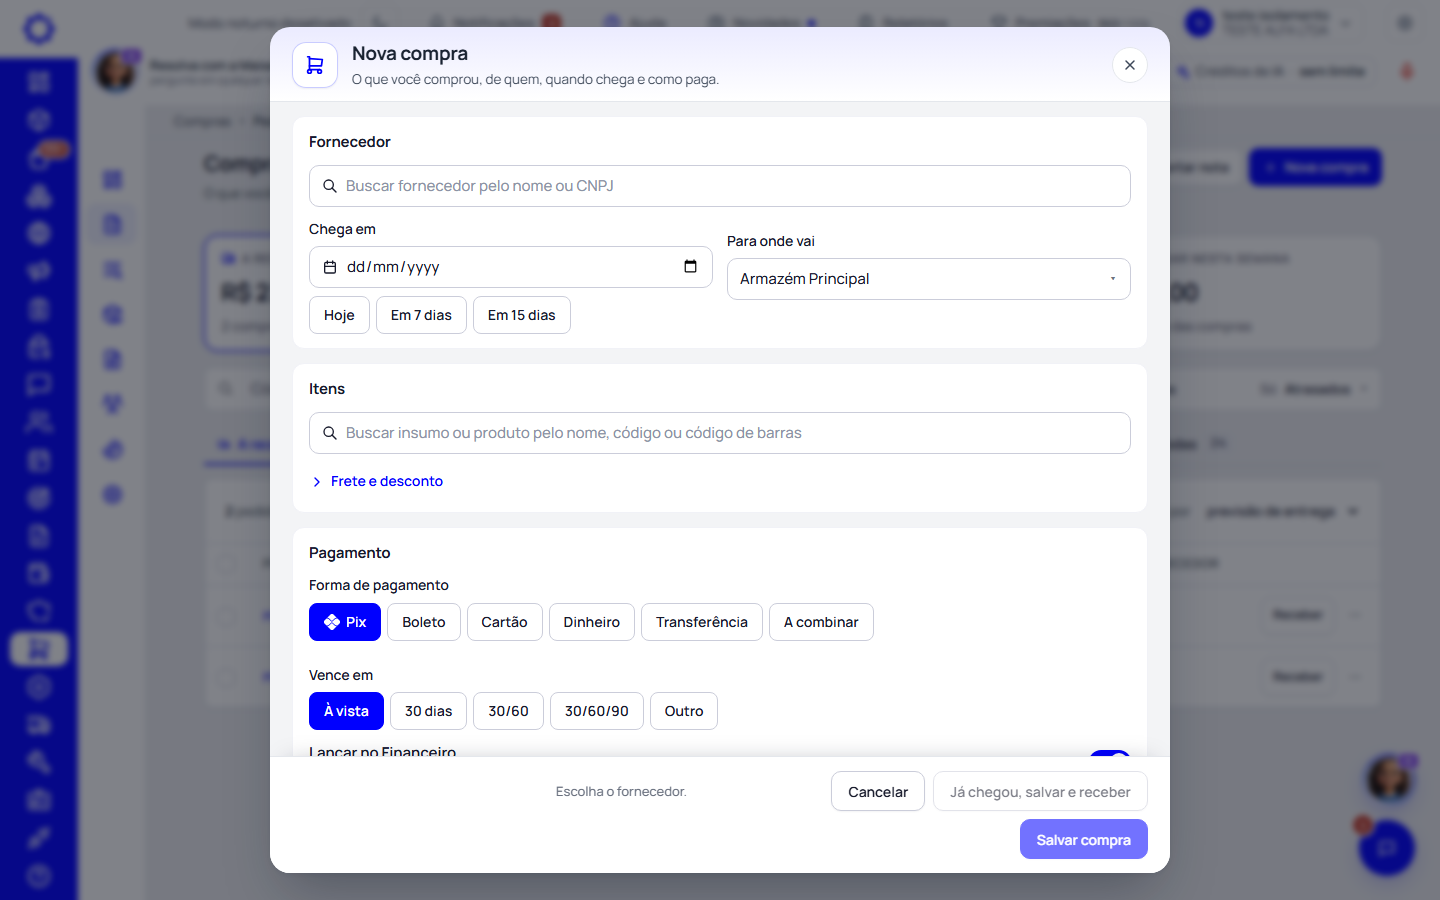Set due date to 30 dias
The image size is (1440, 900).
point(429,711)
